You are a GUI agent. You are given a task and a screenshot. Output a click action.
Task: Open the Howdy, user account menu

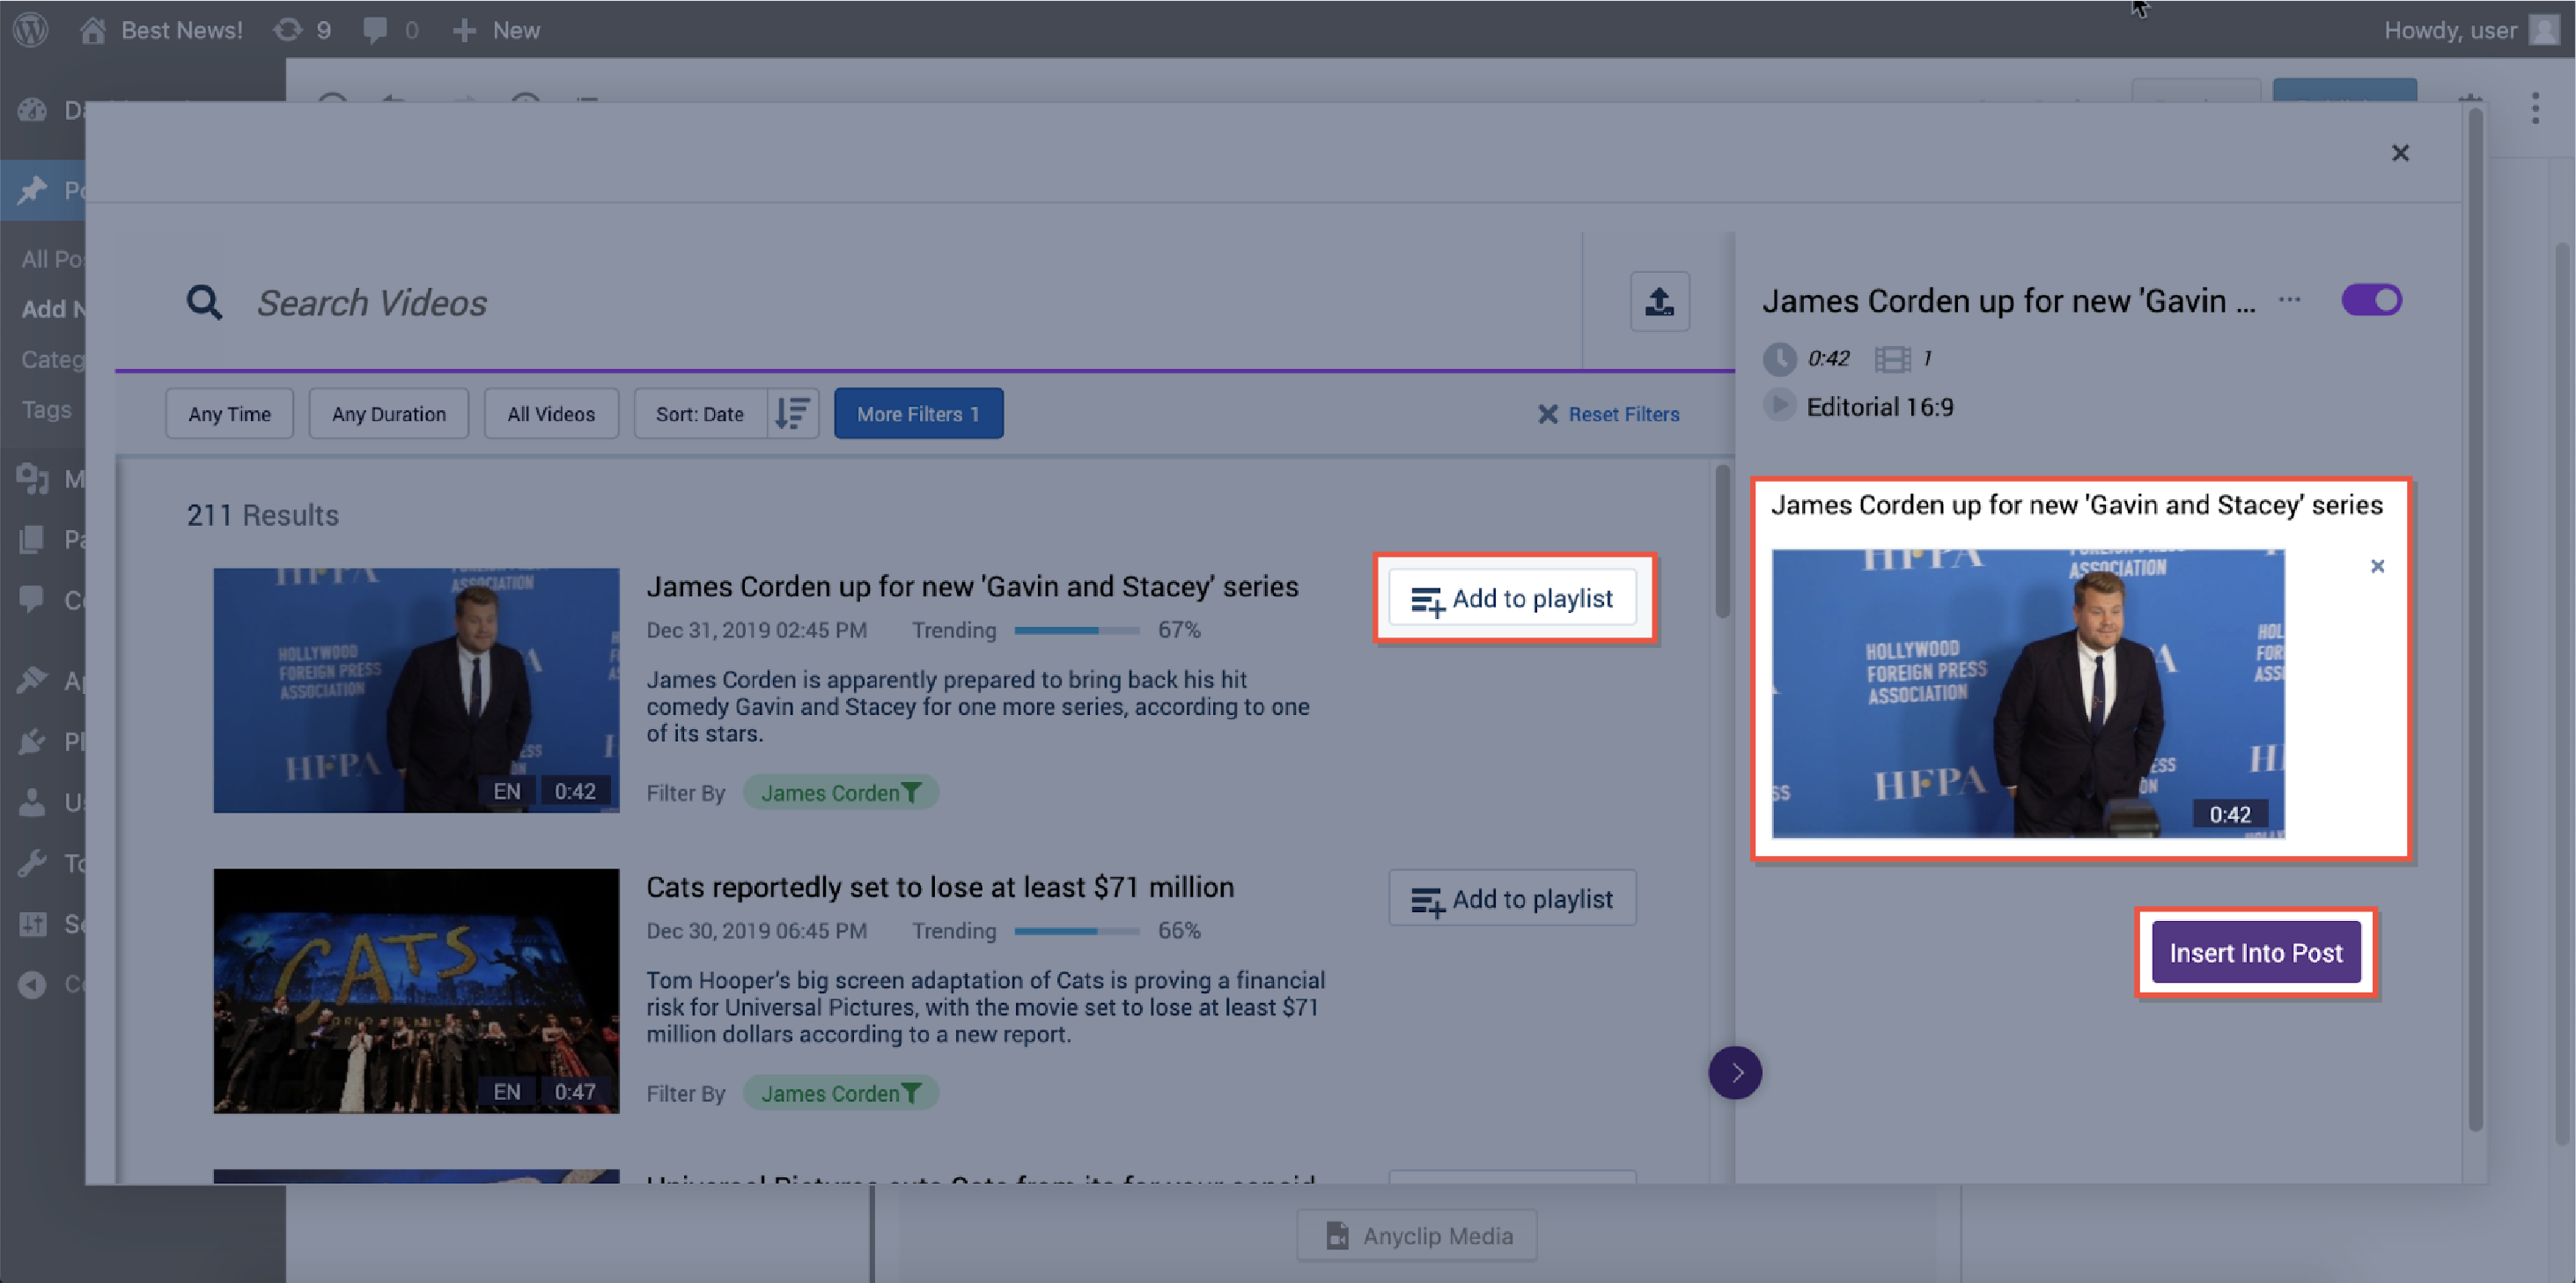[2470, 30]
